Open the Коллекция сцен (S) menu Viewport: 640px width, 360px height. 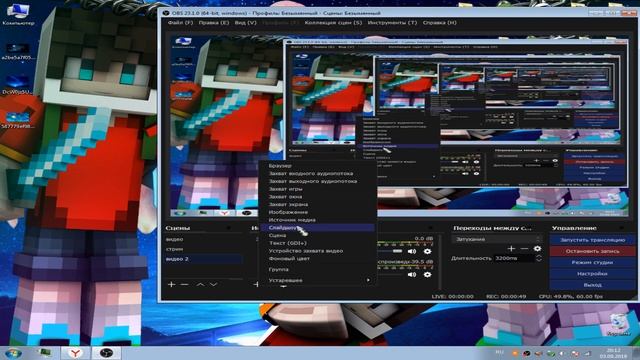click(333, 23)
